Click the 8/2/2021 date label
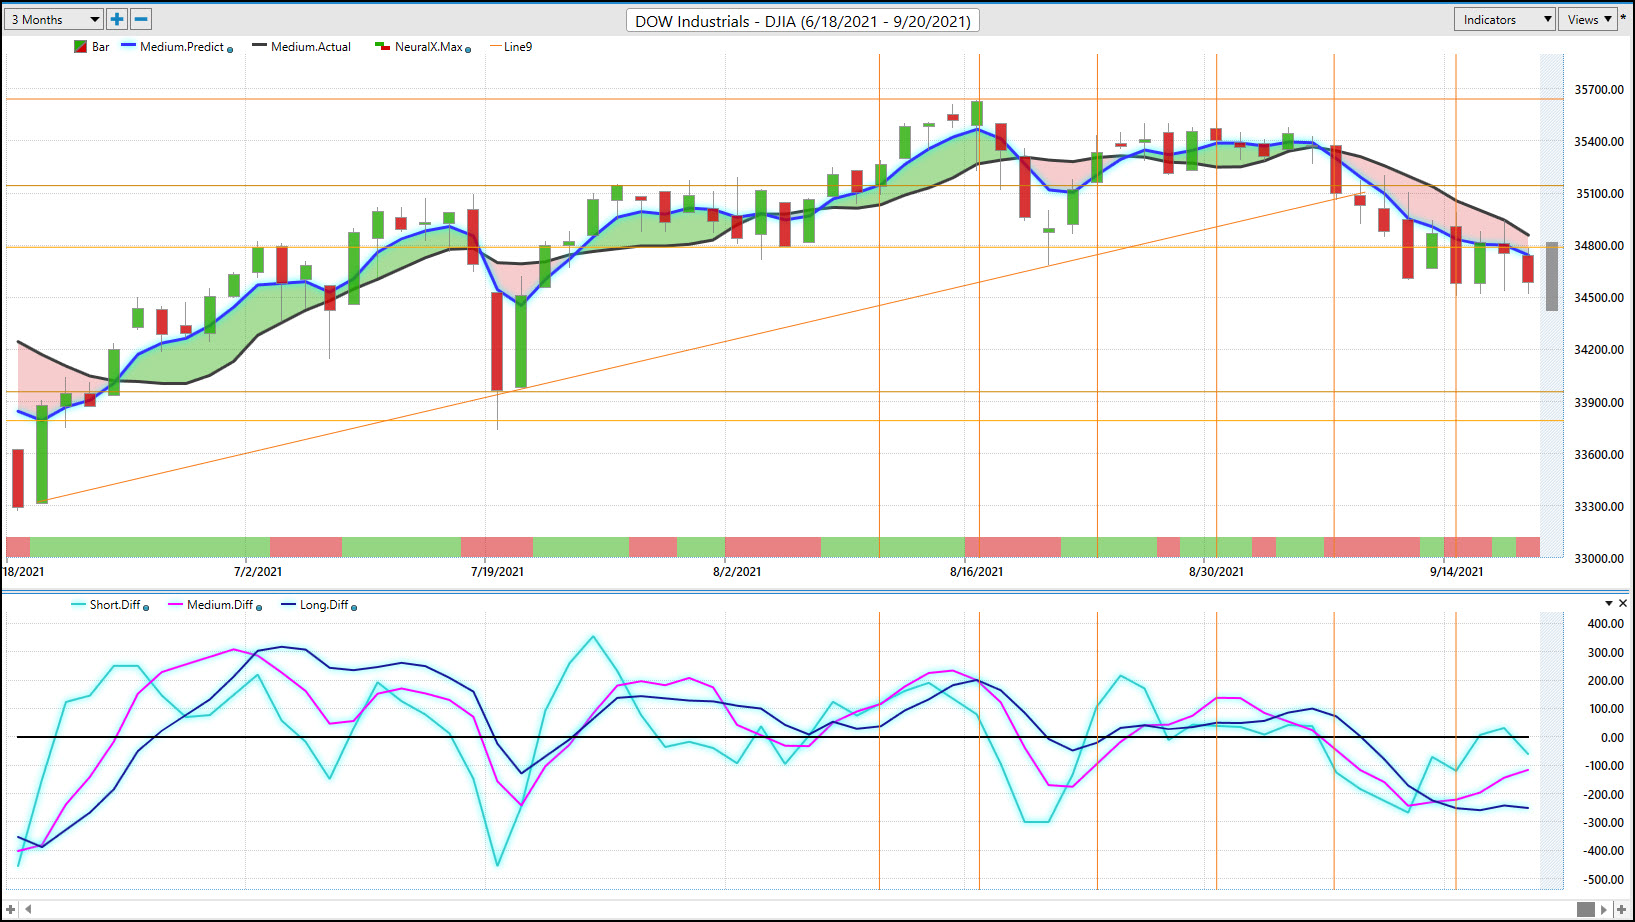 point(737,572)
